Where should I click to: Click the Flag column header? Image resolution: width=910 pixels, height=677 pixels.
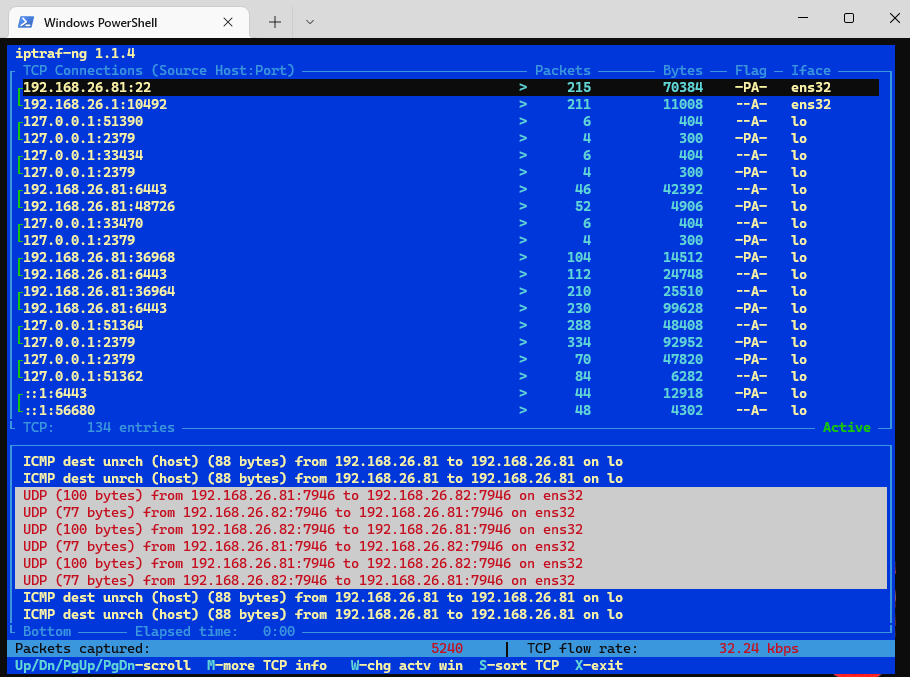pos(750,71)
